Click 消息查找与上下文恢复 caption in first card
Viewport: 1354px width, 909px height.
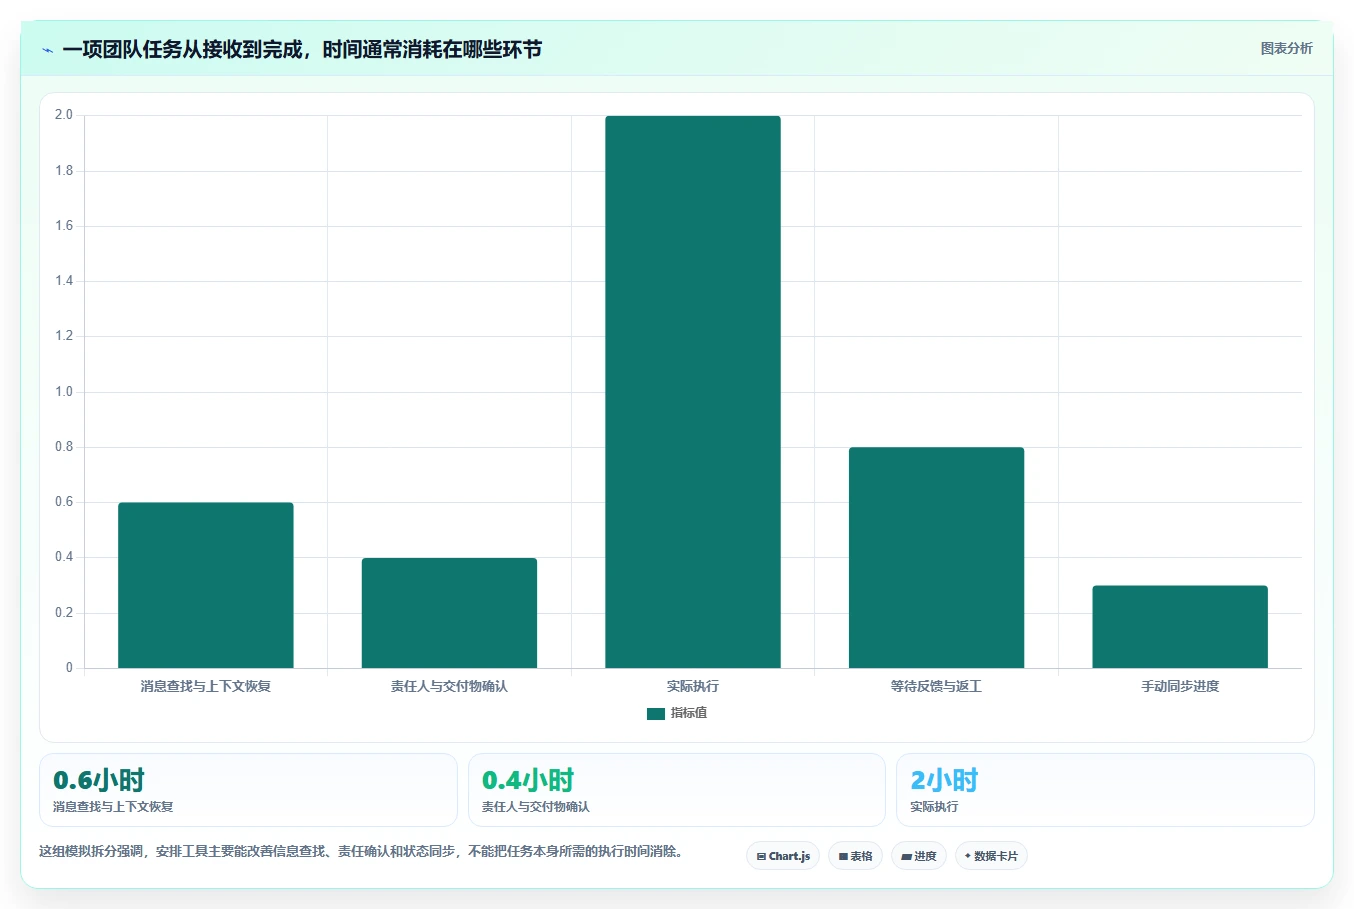(113, 807)
